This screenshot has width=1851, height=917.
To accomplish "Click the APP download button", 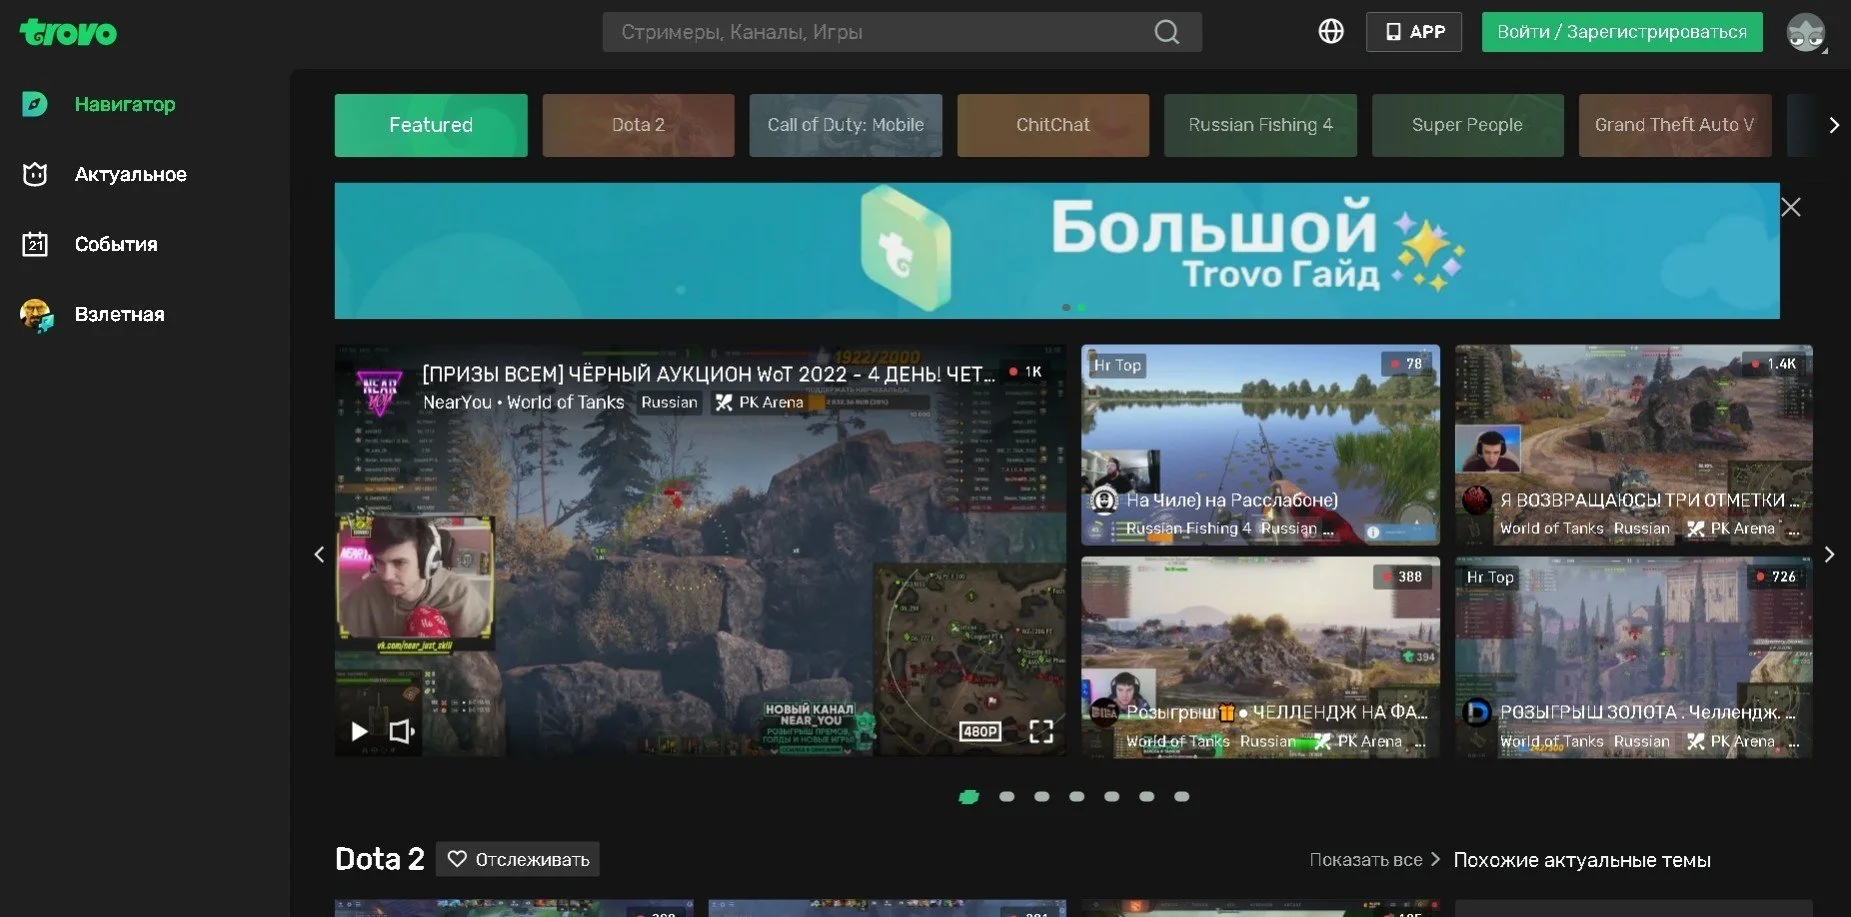I will pyautogui.click(x=1414, y=32).
